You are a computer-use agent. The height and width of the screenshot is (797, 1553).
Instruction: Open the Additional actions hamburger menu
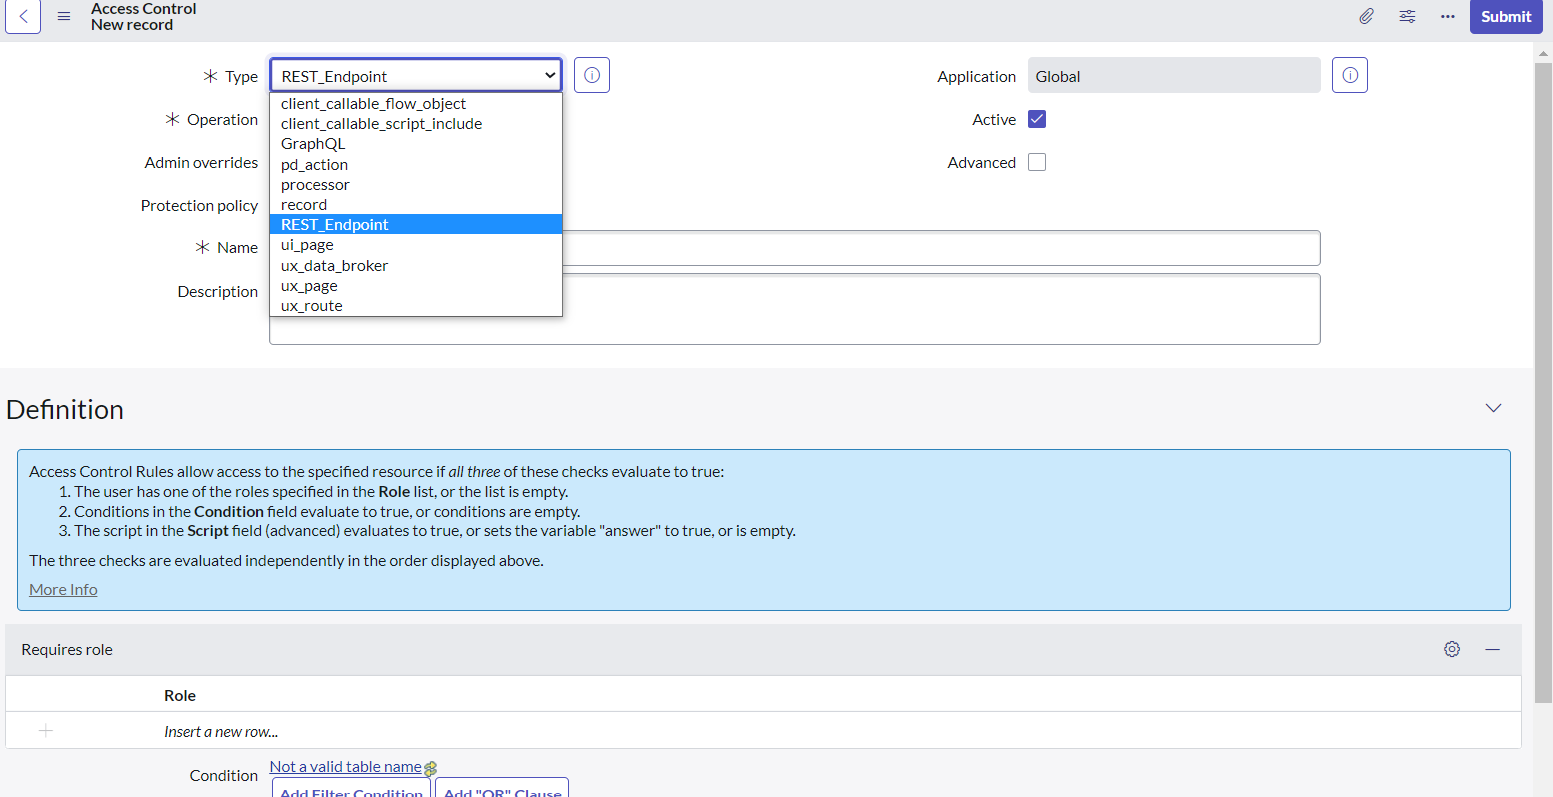pos(63,16)
